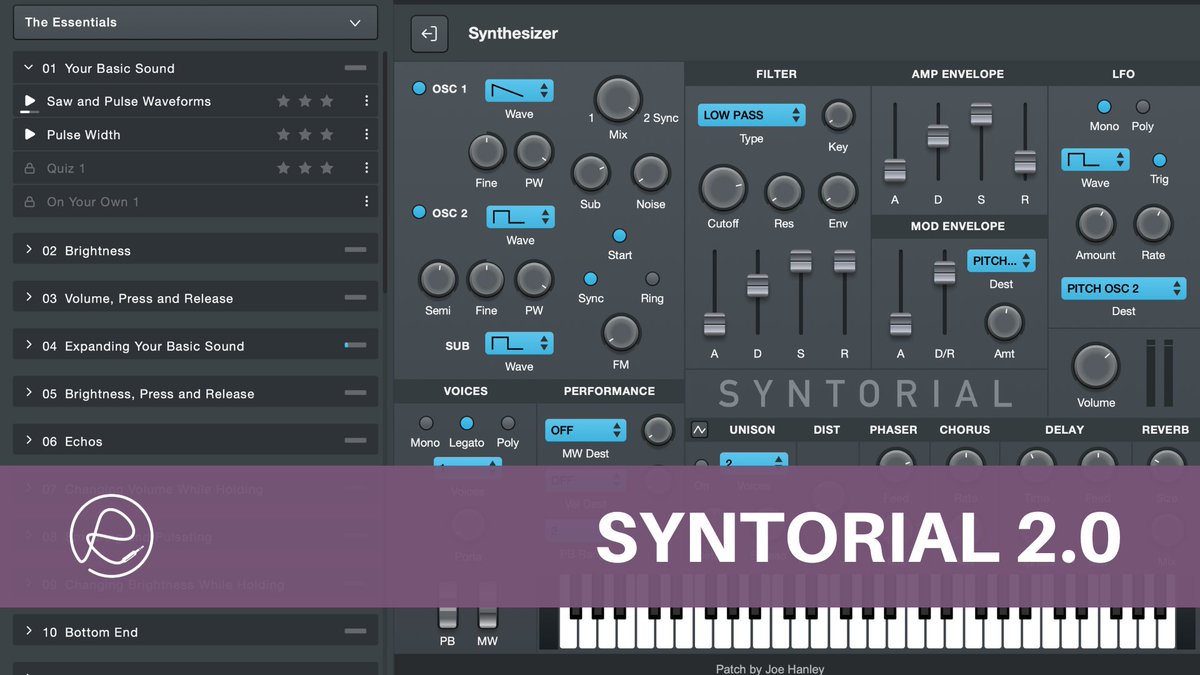Open the OSC 1 Wave selector
Image resolution: width=1200 pixels, height=675 pixels.
tap(519, 90)
